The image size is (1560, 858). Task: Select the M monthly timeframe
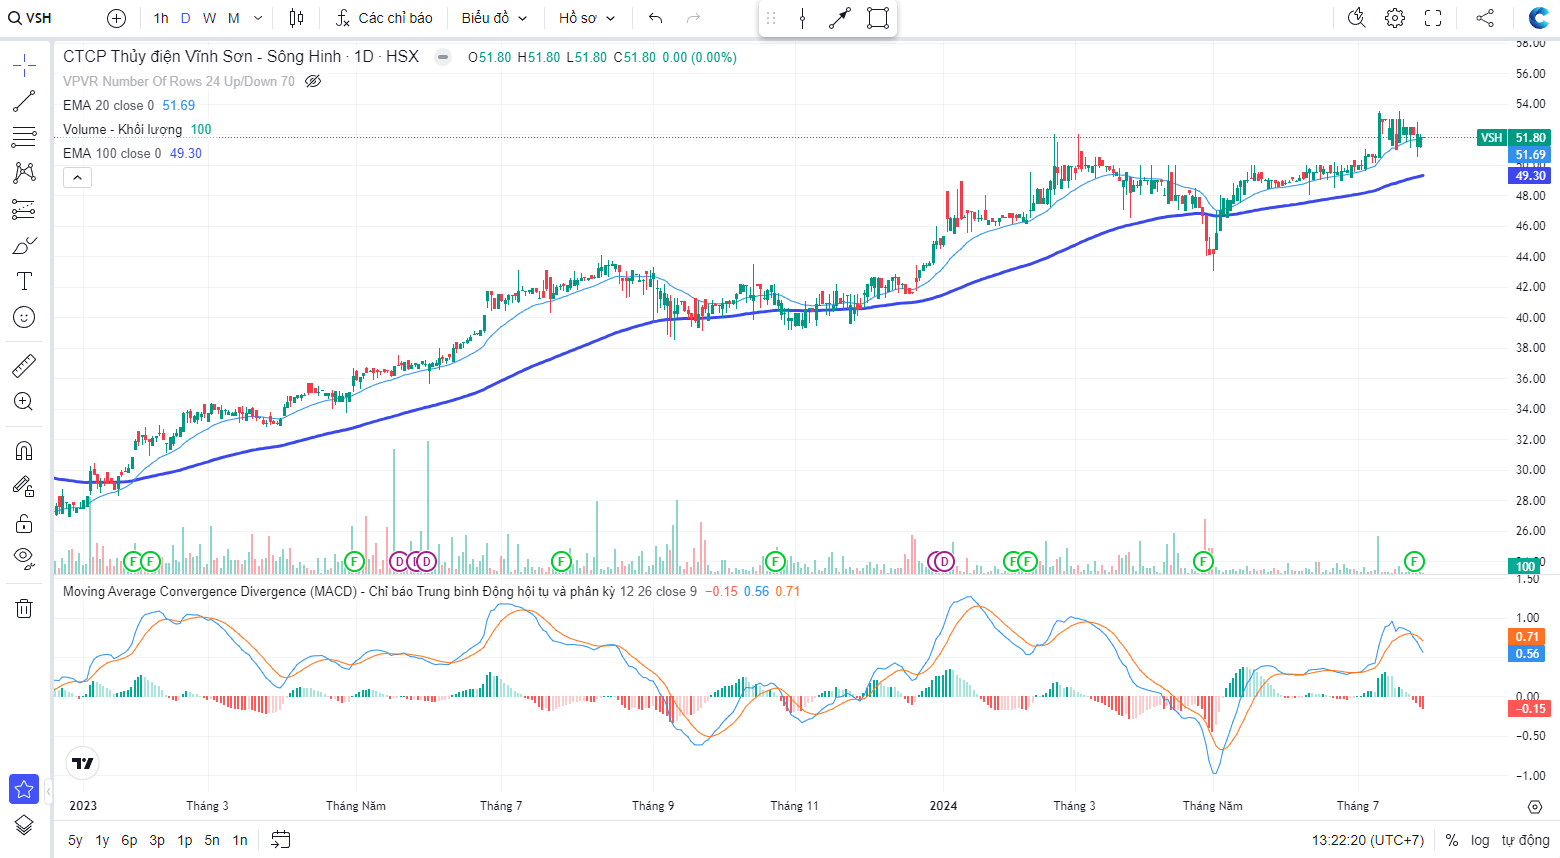coord(234,18)
